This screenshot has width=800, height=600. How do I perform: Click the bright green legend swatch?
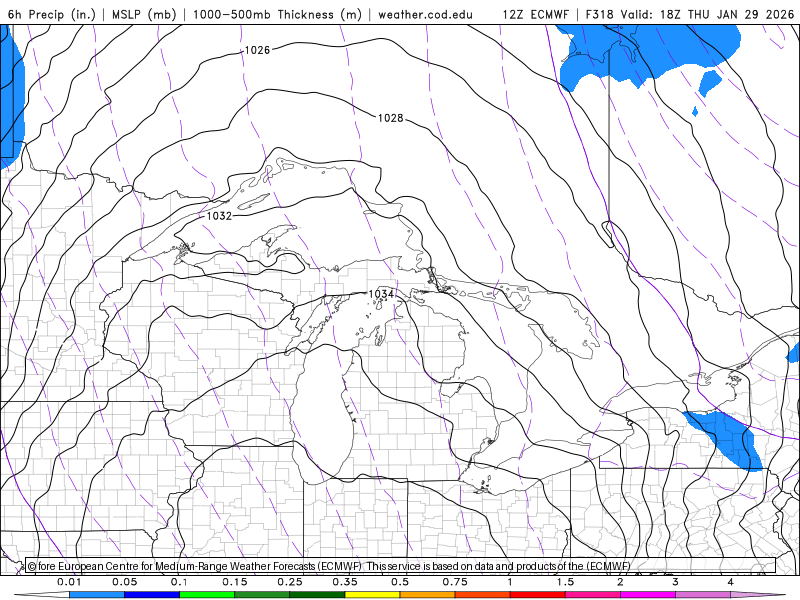pos(207,595)
